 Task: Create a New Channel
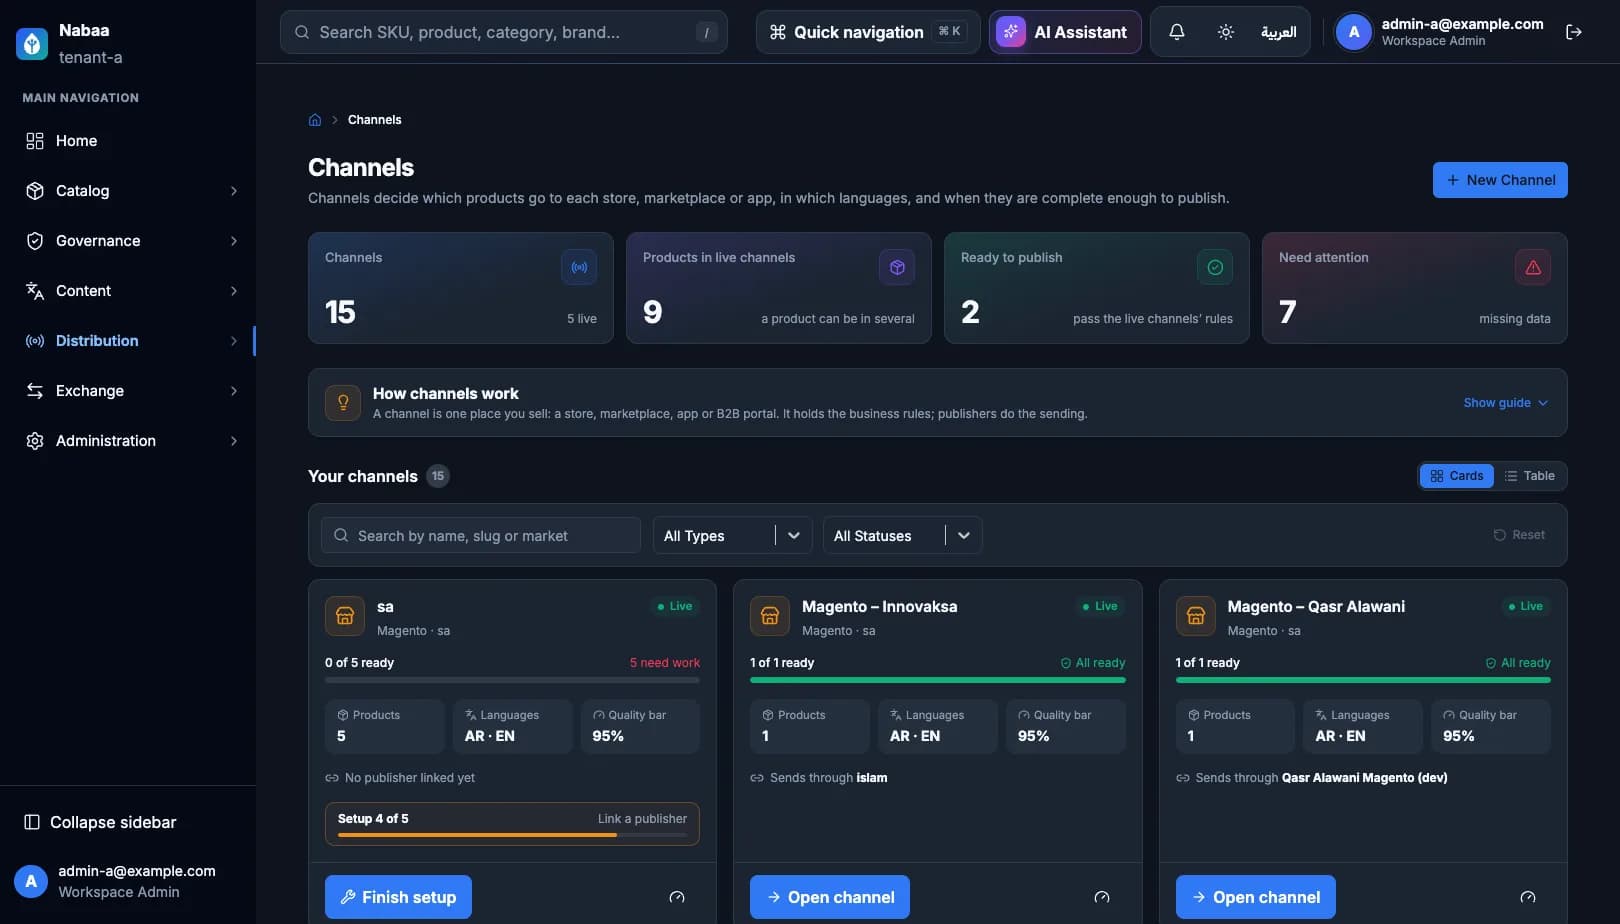tap(1500, 180)
